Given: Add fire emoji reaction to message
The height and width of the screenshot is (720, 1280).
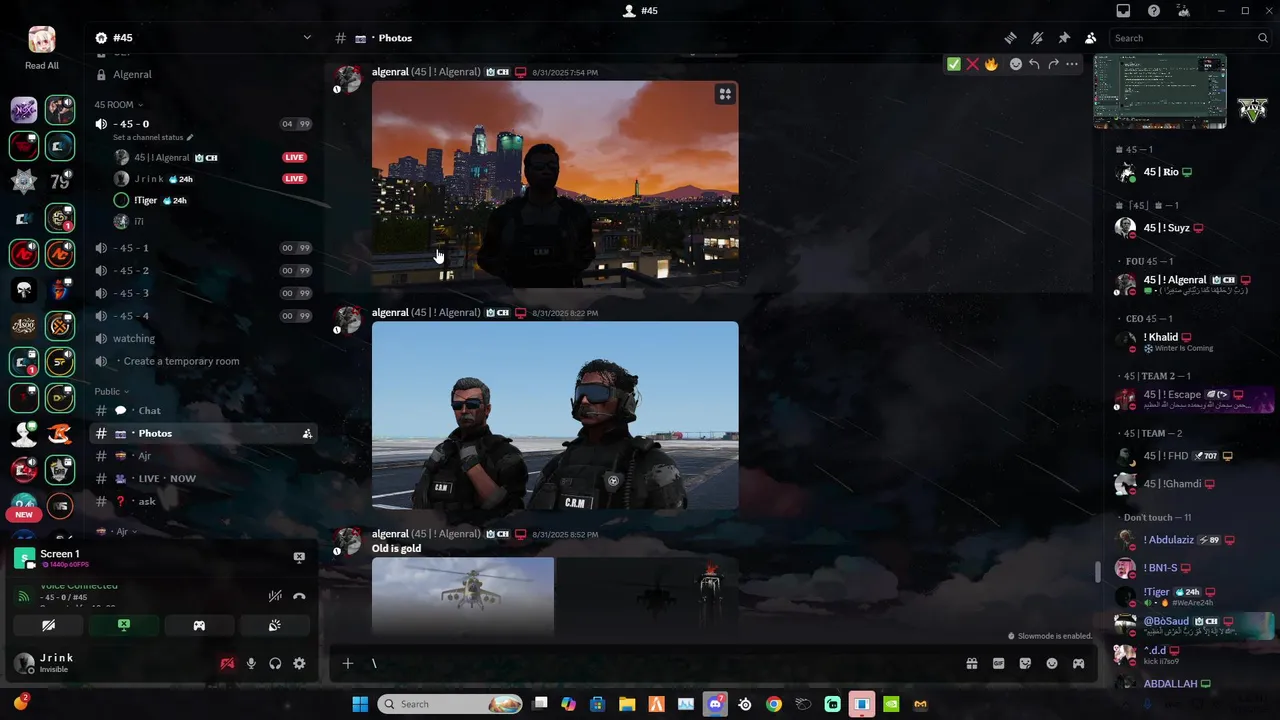Looking at the screenshot, I should tap(991, 64).
